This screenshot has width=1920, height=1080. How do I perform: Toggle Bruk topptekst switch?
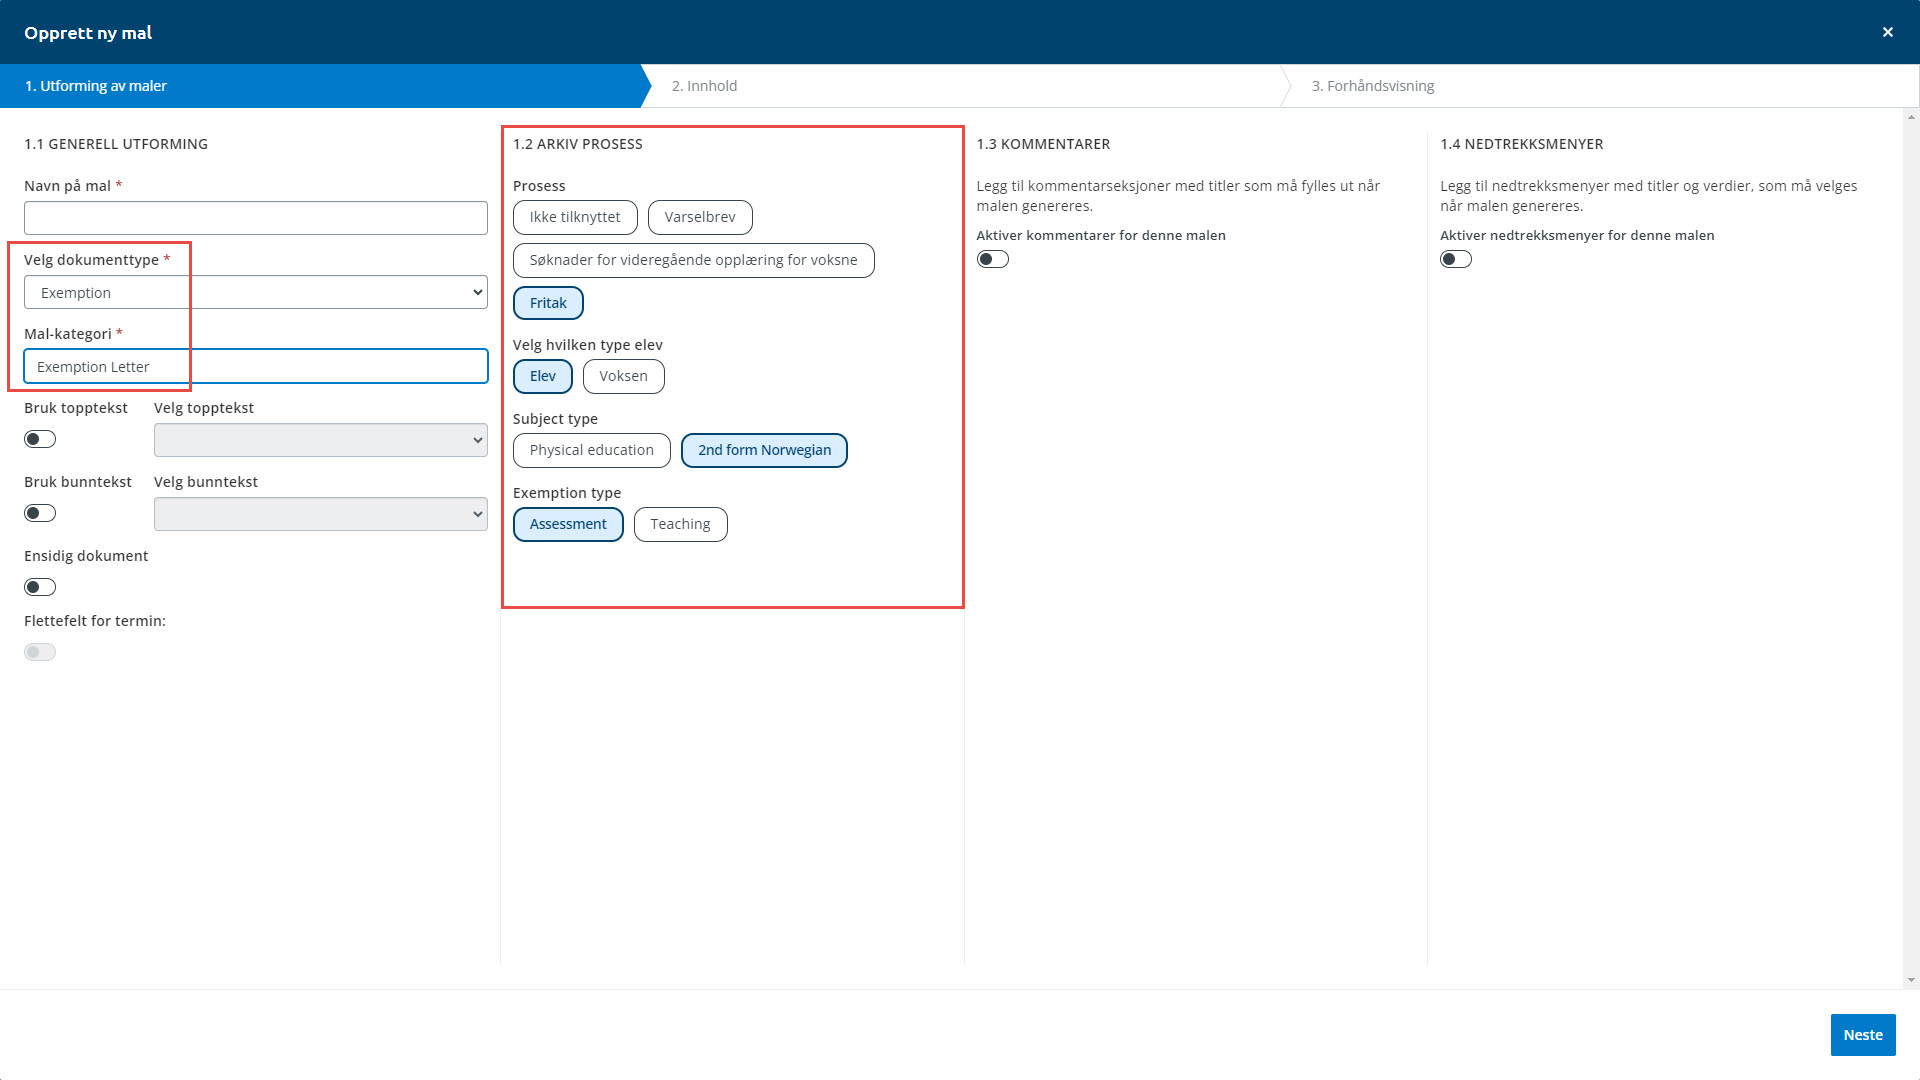point(40,439)
